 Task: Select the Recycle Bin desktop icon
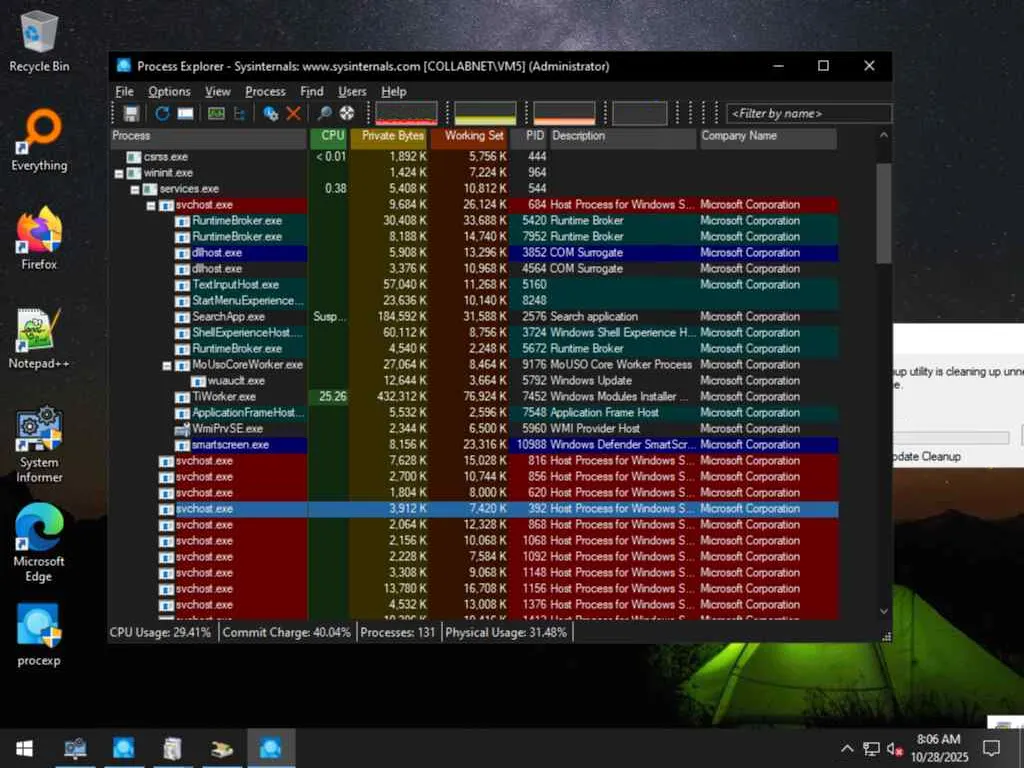pos(39,41)
